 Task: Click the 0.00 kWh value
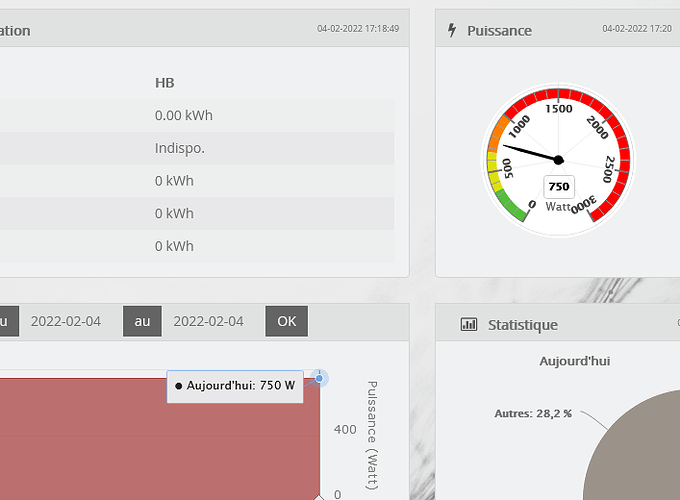click(x=184, y=115)
